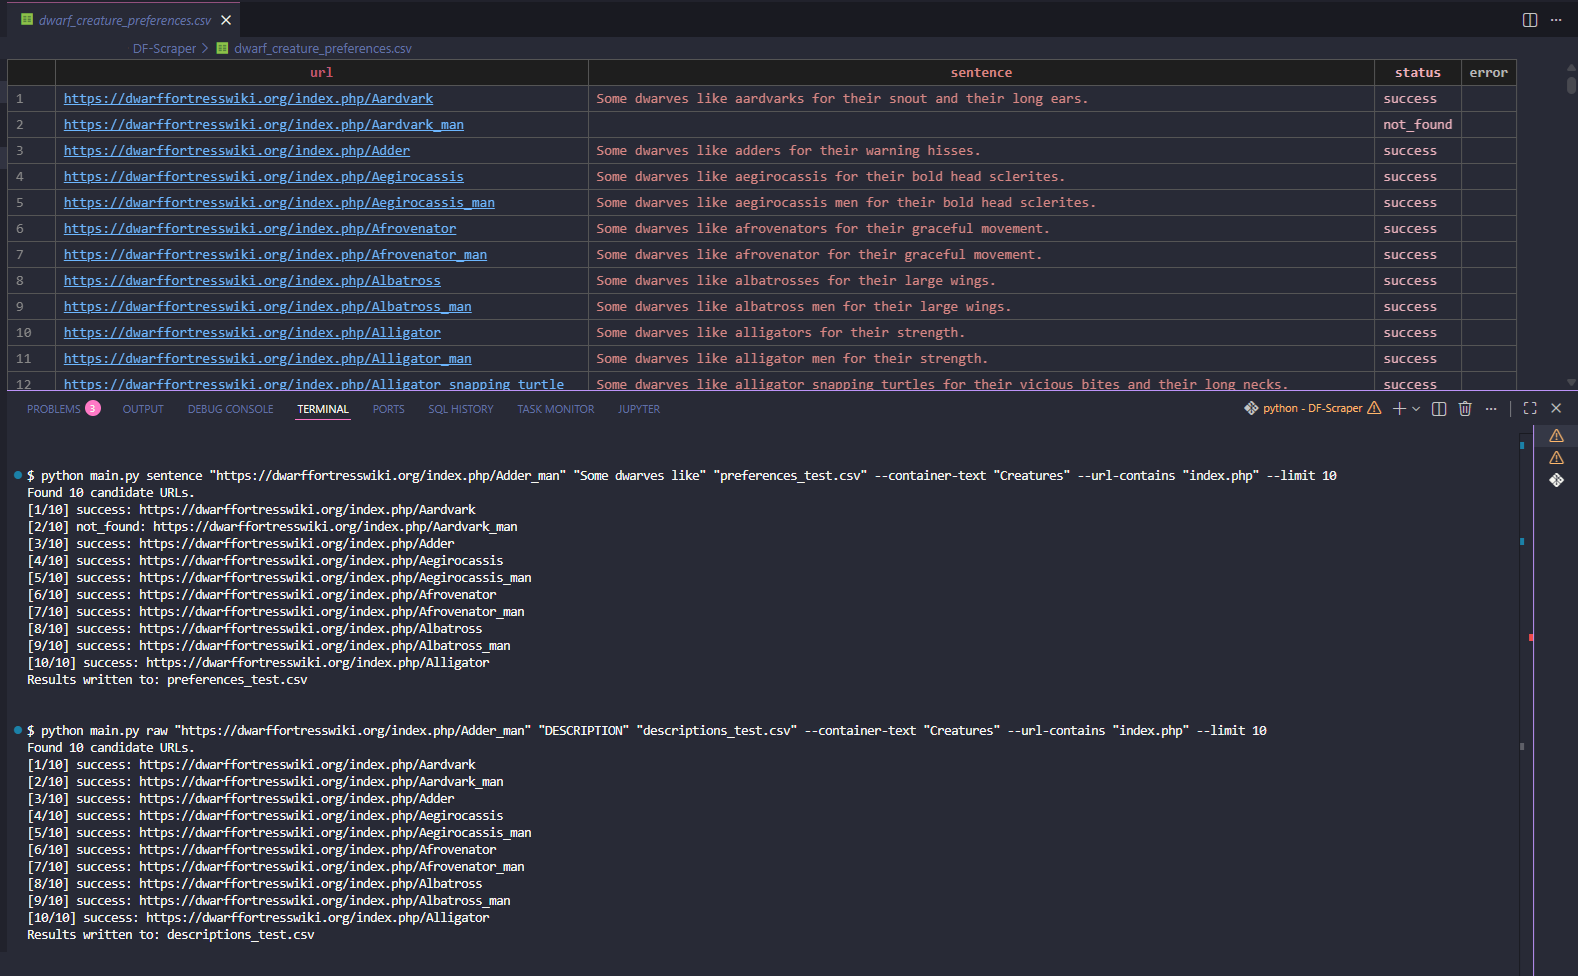Switch to the JUPYTER tab
Image resolution: width=1578 pixels, height=976 pixels.
(639, 409)
